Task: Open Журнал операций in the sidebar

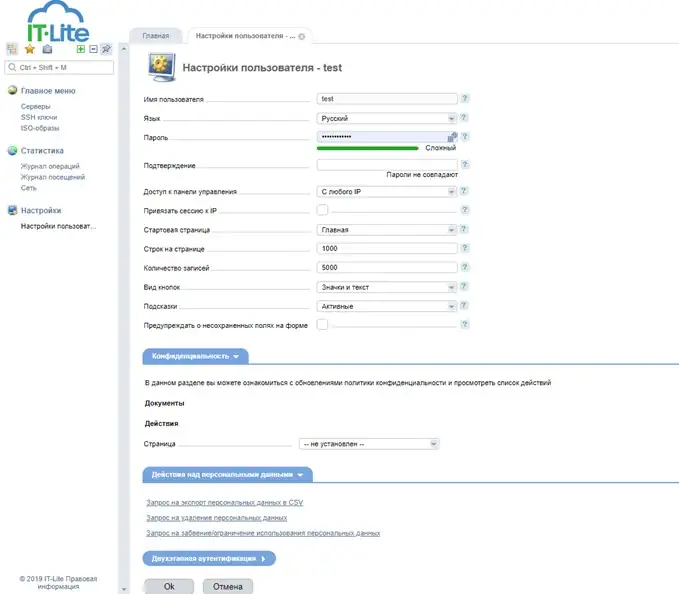Action: (x=50, y=167)
